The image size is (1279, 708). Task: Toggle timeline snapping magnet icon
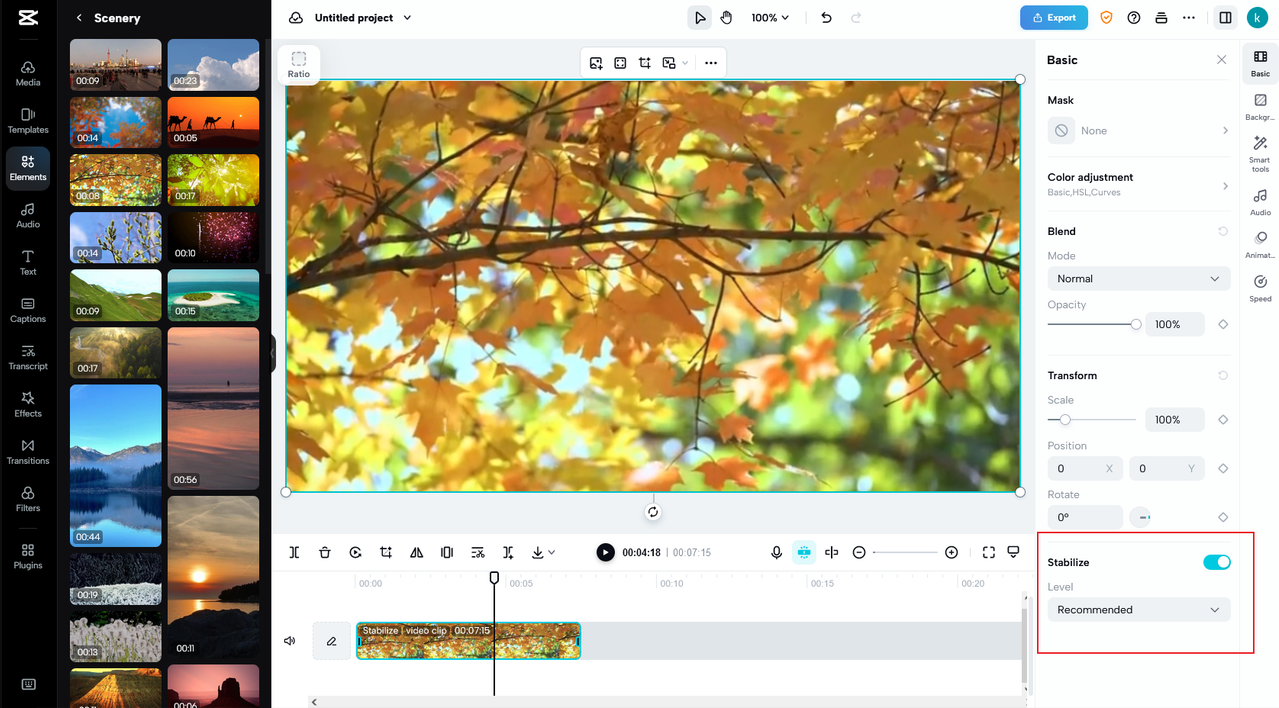click(804, 552)
